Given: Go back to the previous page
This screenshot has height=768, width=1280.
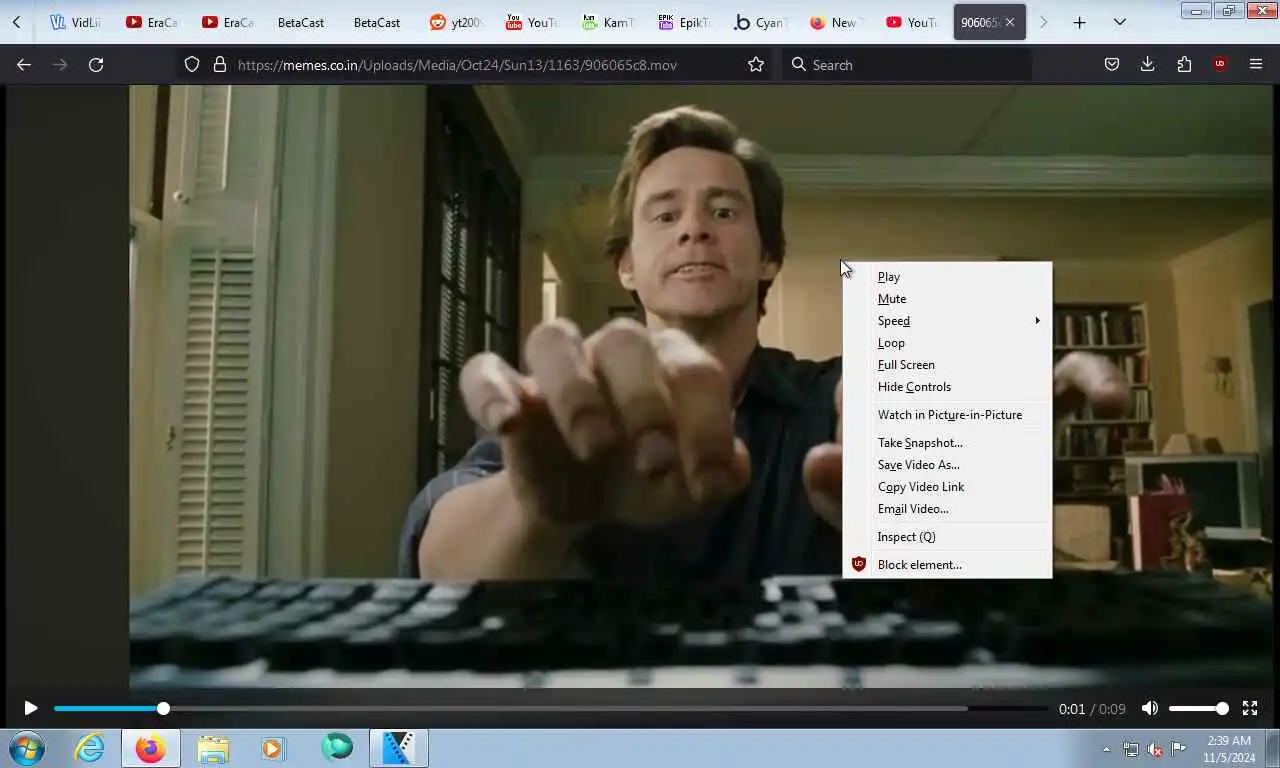Looking at the screenshot, I should (x=24, y=64).
